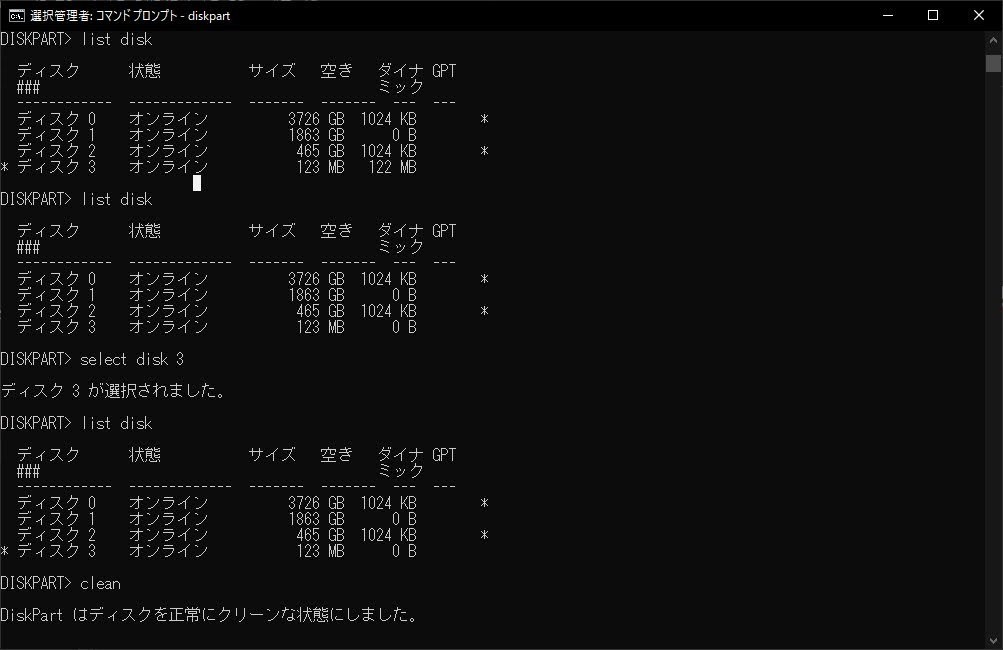Click the window title text ending in 'diskpart'
The width and height of the screenshot is (1003, 650).
tap(130, 15)
